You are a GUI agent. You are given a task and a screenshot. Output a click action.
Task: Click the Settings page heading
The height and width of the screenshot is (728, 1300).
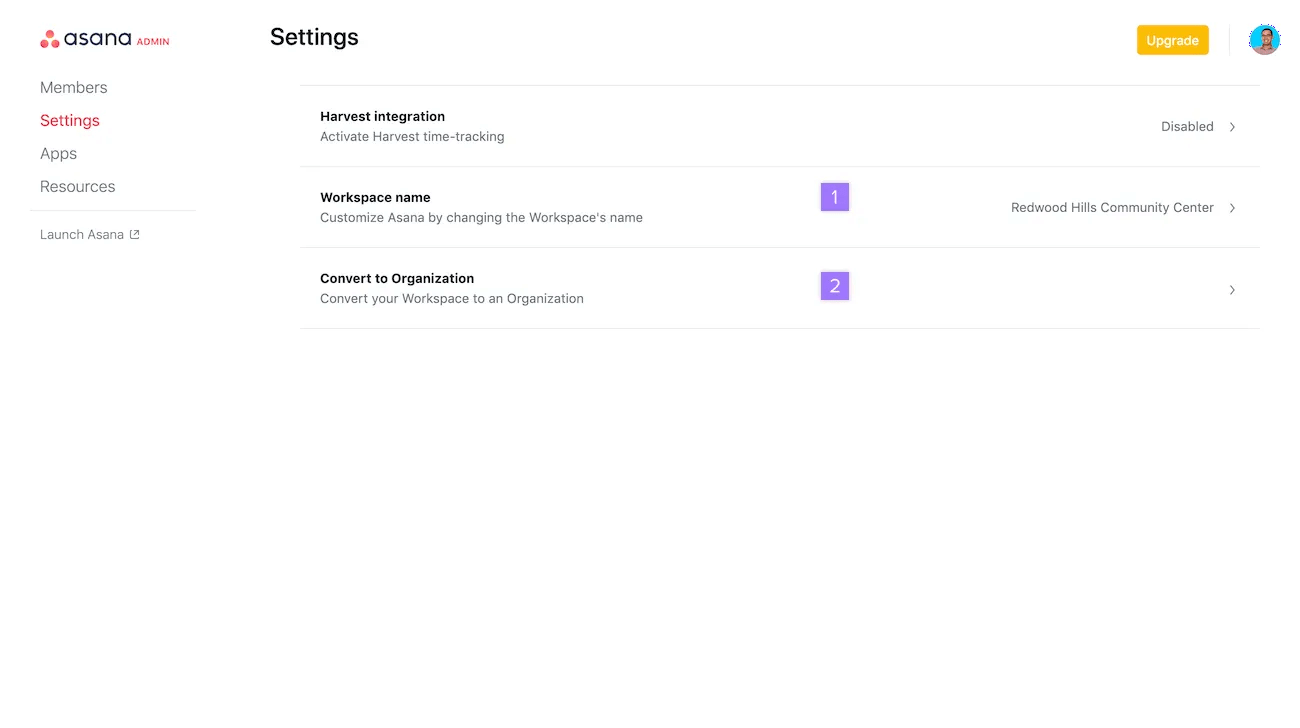(314, 37)
